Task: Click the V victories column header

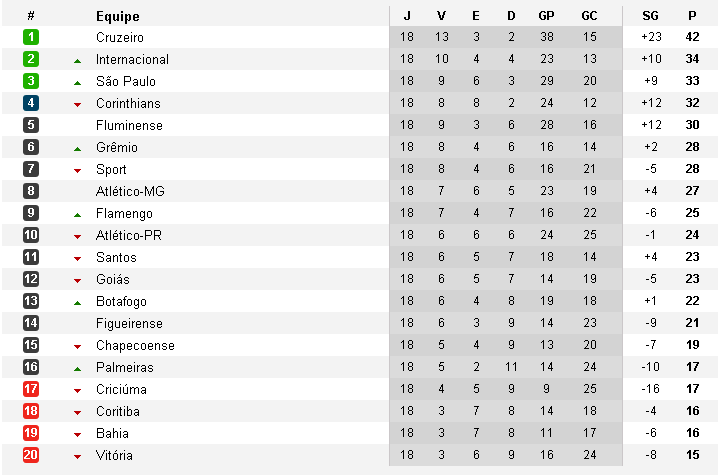Action: click(x=442, y=16)
